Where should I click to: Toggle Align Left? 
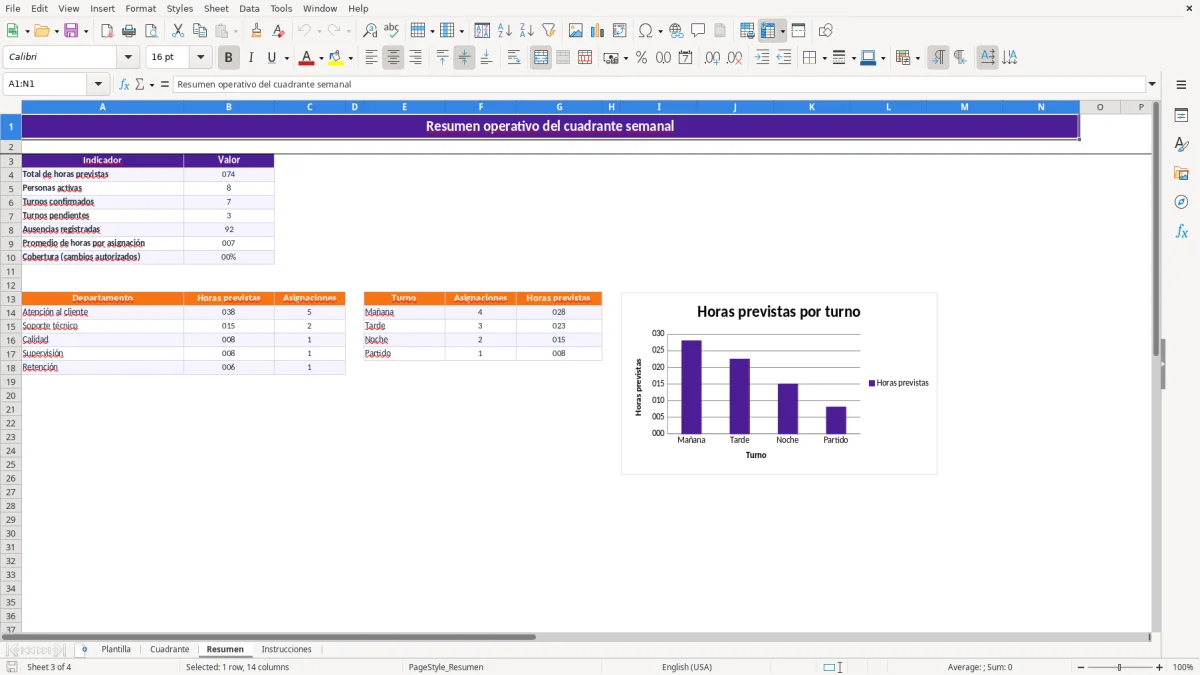click(371, 58)
